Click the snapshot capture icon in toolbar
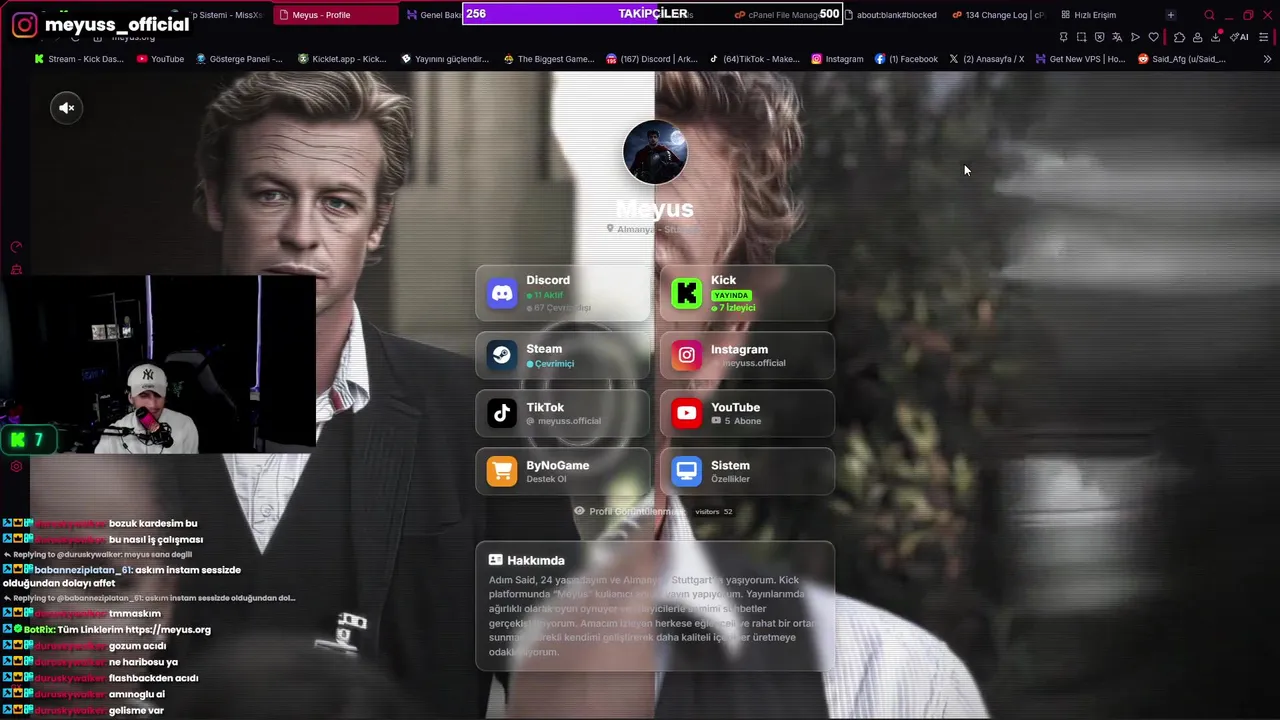The width and height of the screenshot is (1280, 720). pyautogui.click(x=1081, y=37)
